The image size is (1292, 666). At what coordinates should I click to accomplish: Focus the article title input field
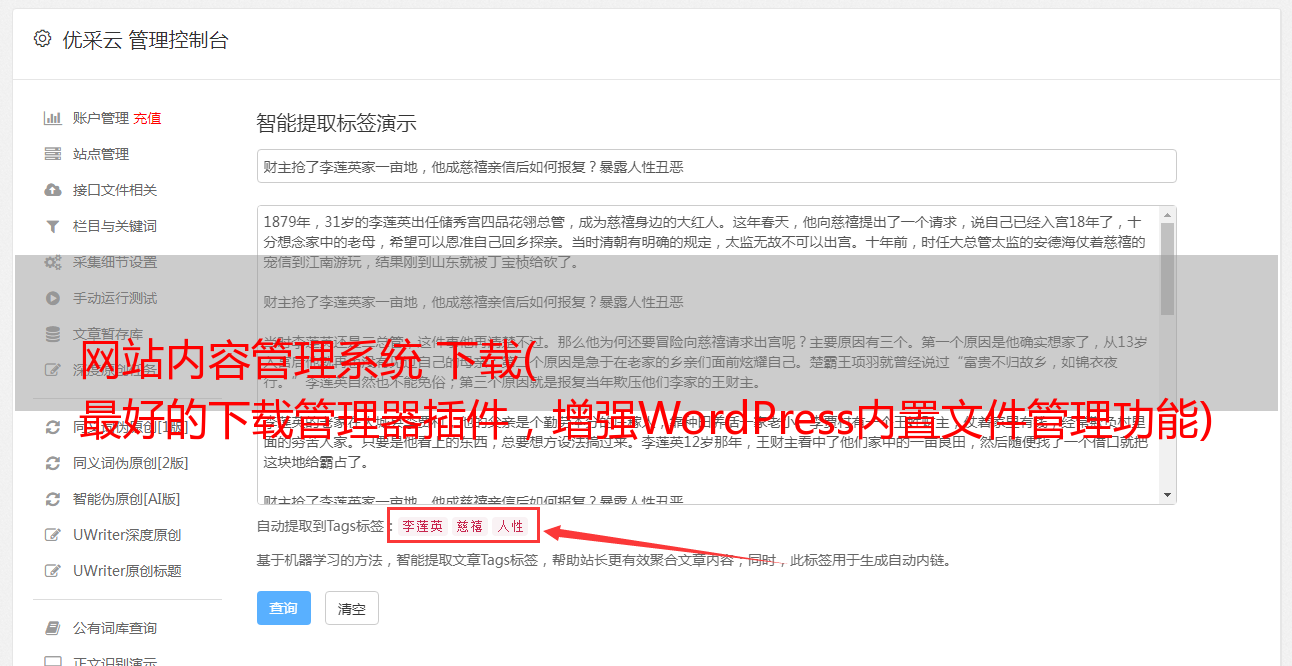(x=716, y=166)
